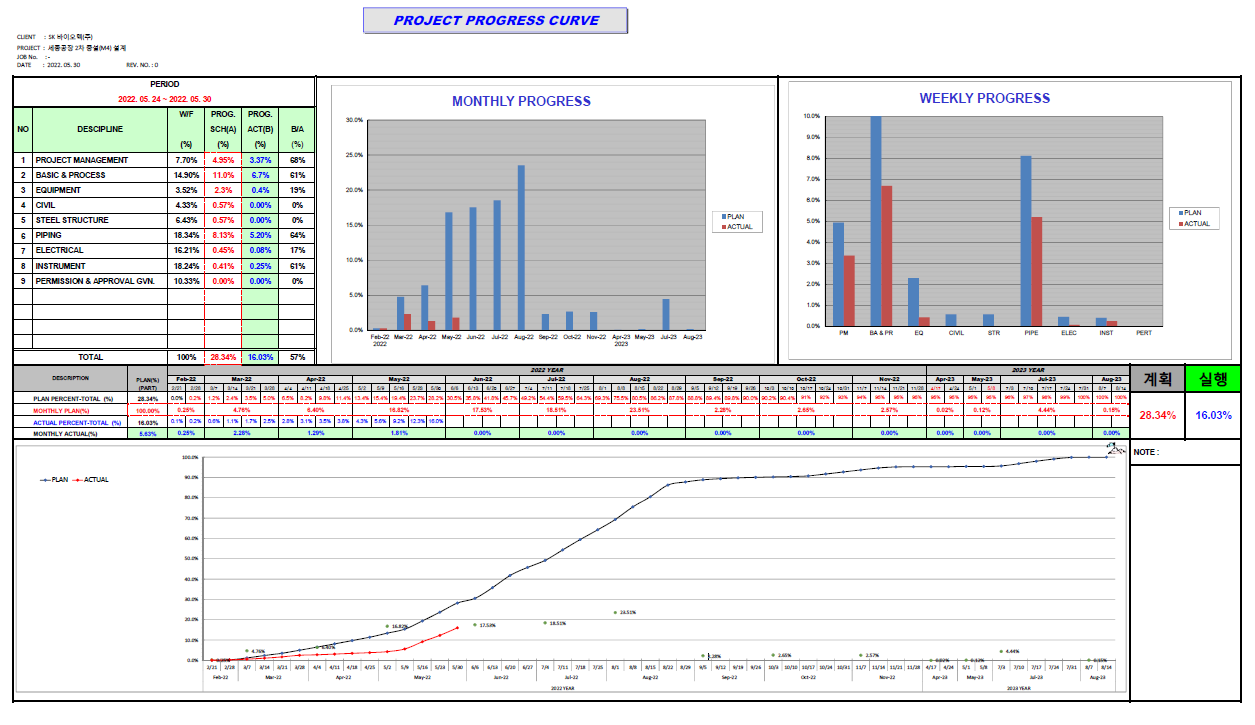
Task: Select the 실행 green header cell
Action: pos(1212,378)
